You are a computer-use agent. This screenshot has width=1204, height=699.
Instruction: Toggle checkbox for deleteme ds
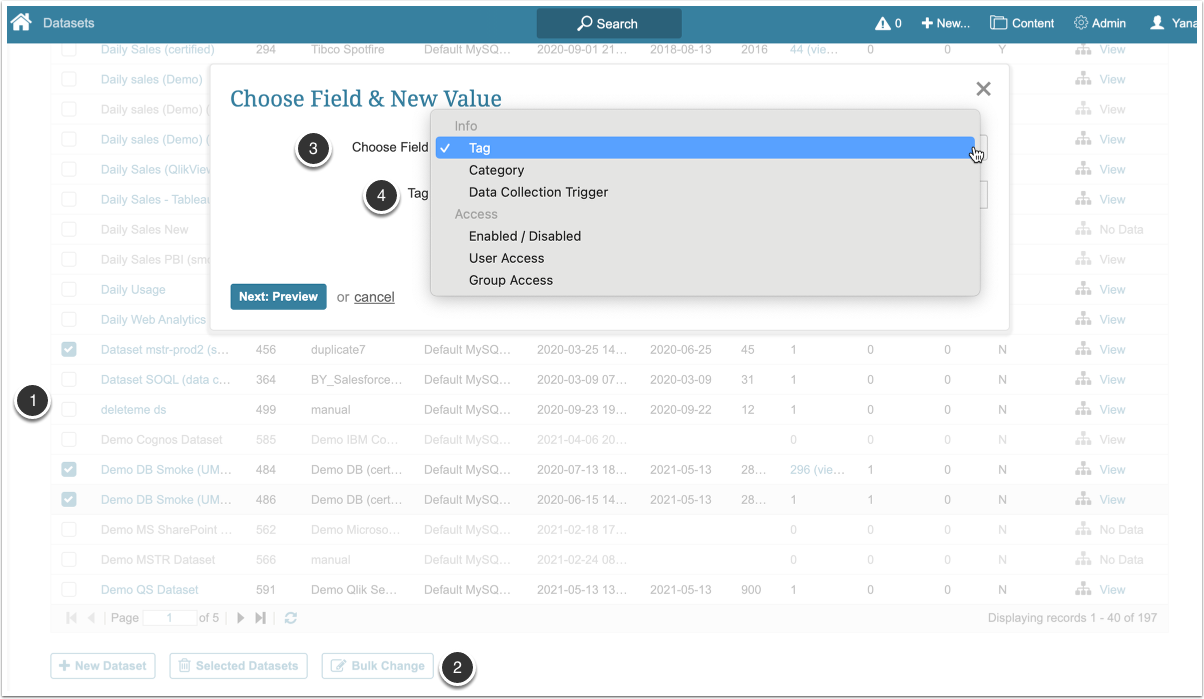point(69,410)
